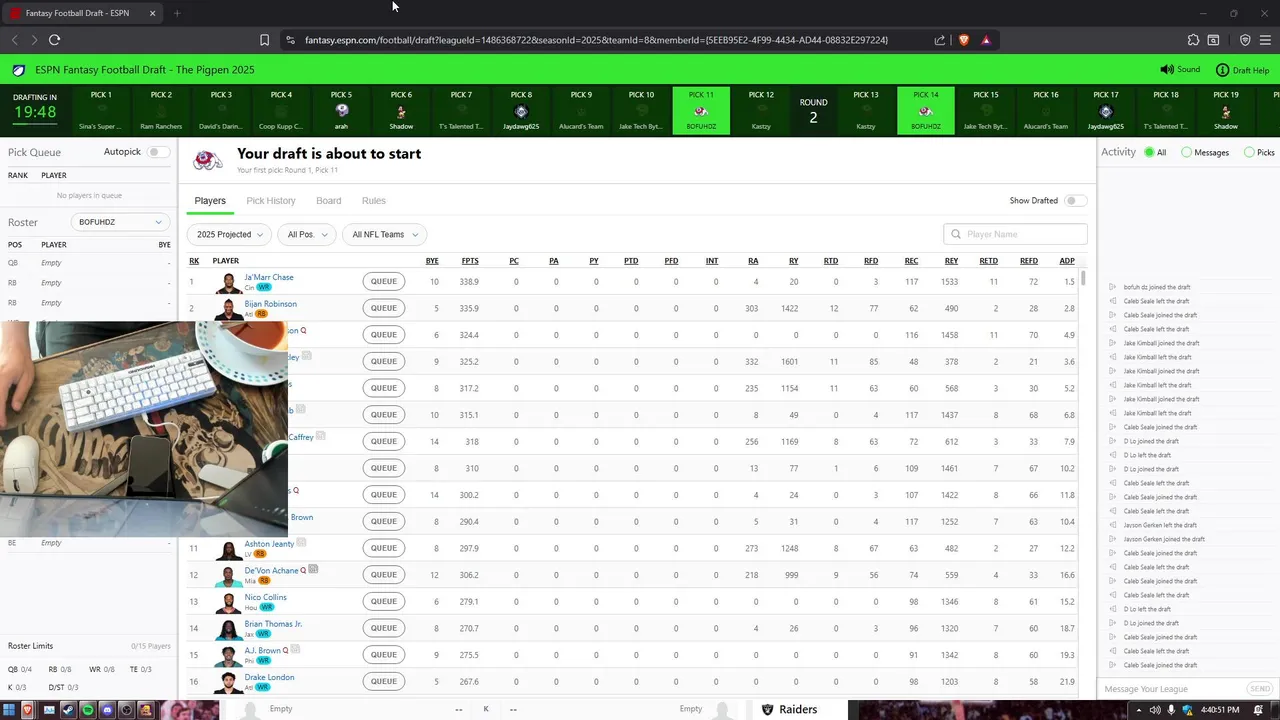Reload the page with the refresh icon
1280x720 pixels.
54,40
